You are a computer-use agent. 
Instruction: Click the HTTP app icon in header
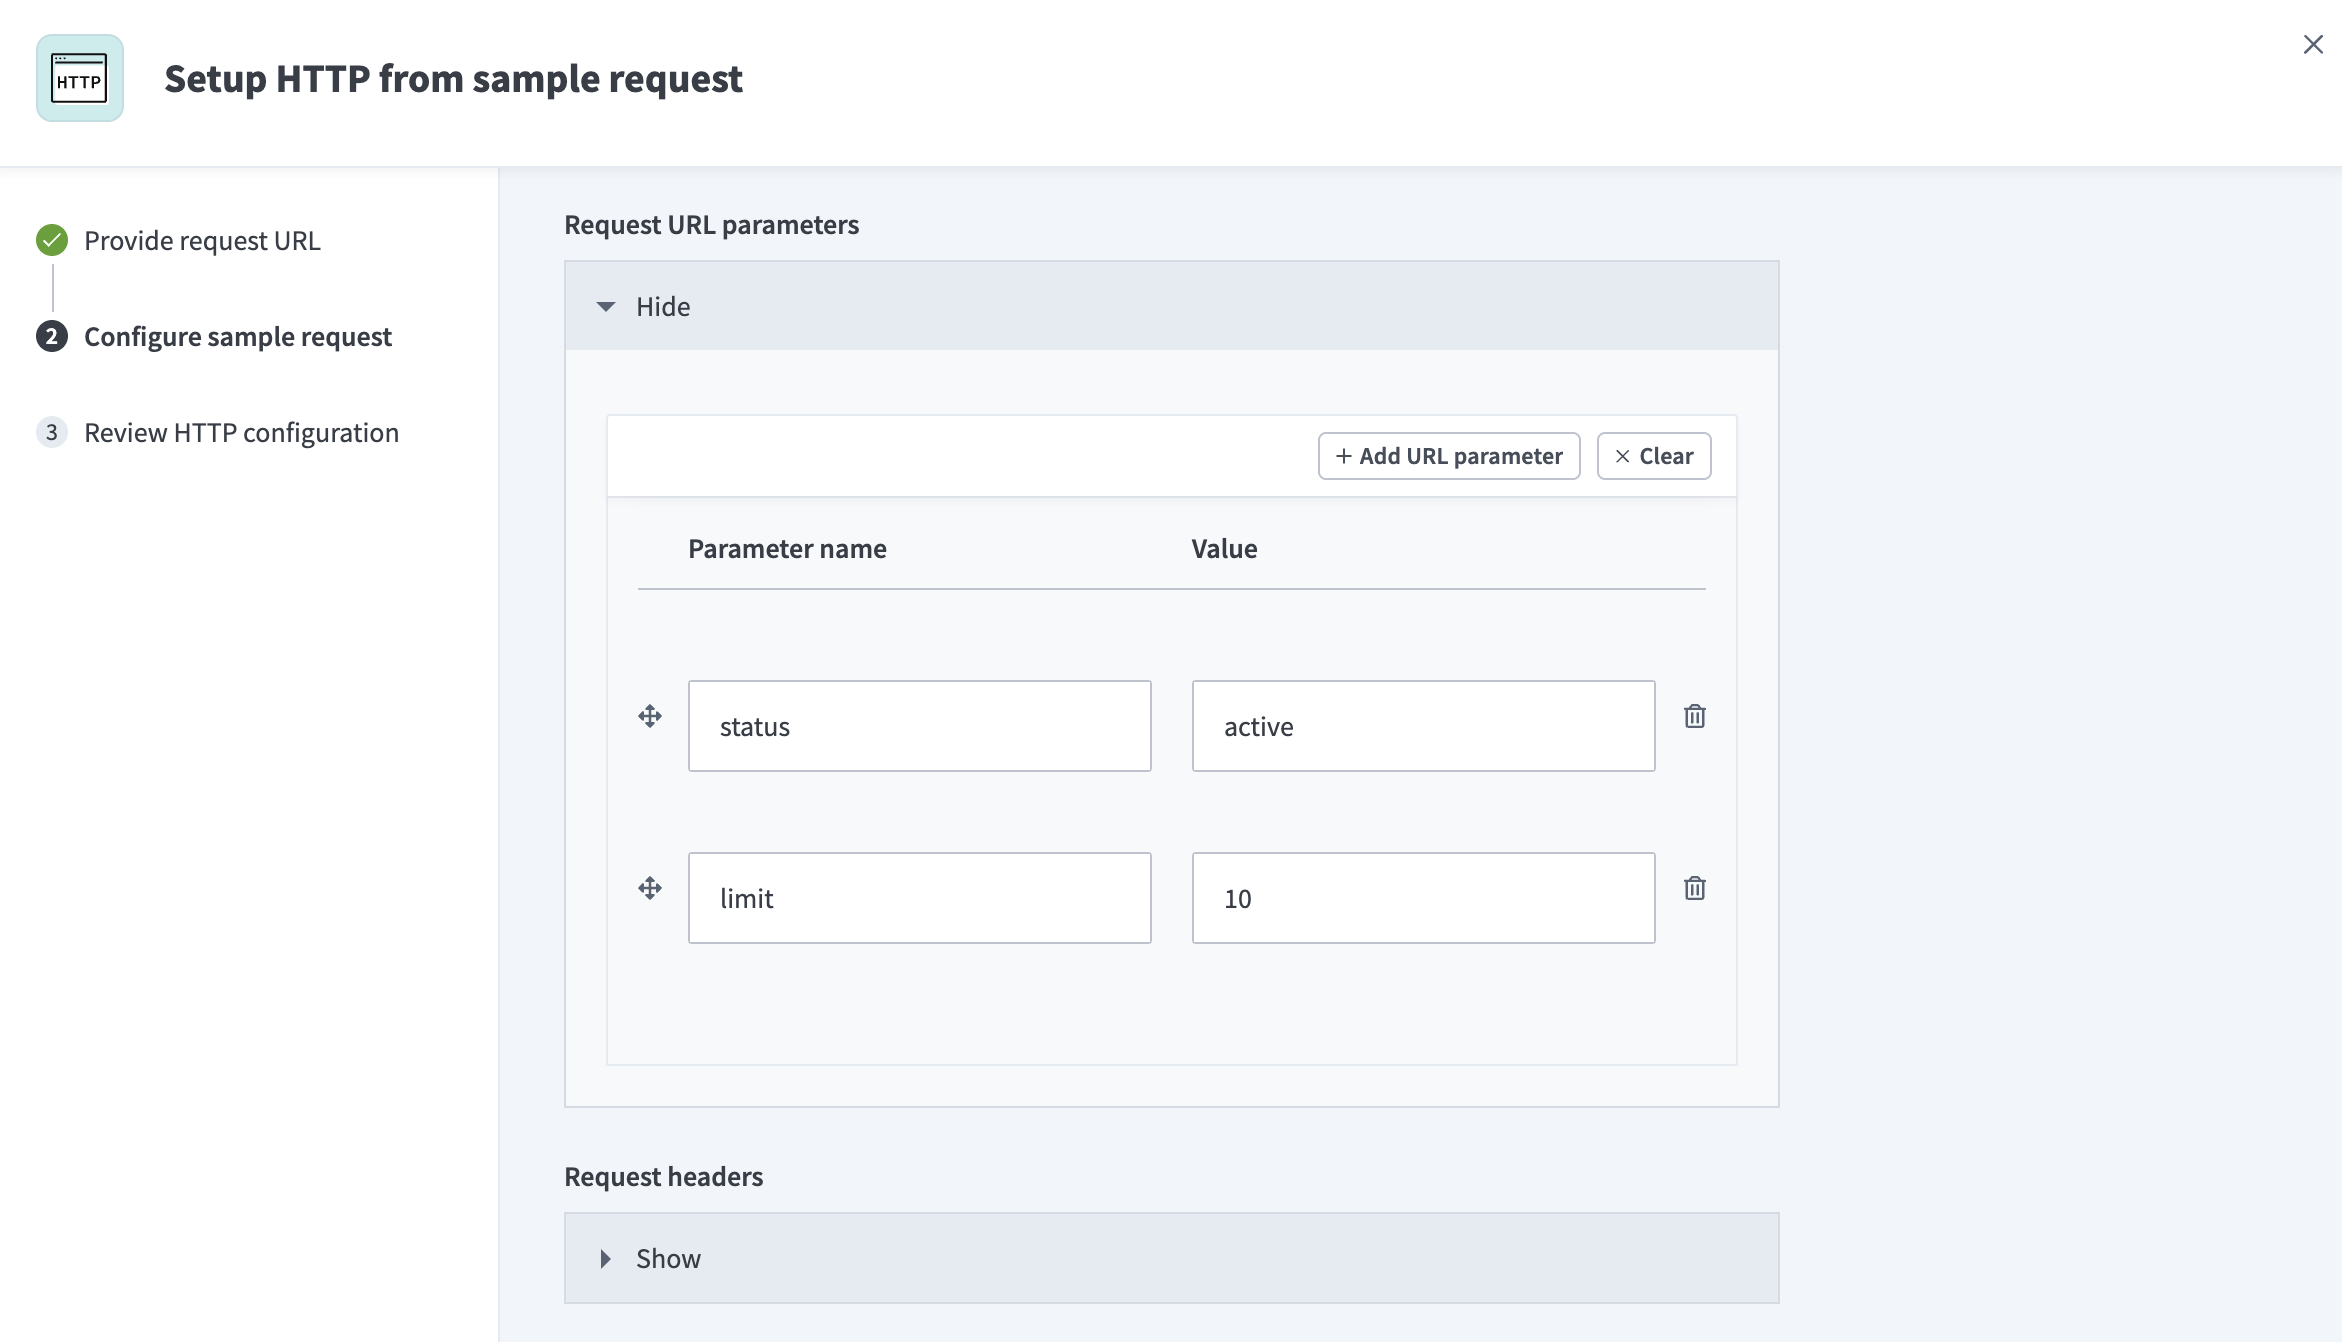point(79,79)
